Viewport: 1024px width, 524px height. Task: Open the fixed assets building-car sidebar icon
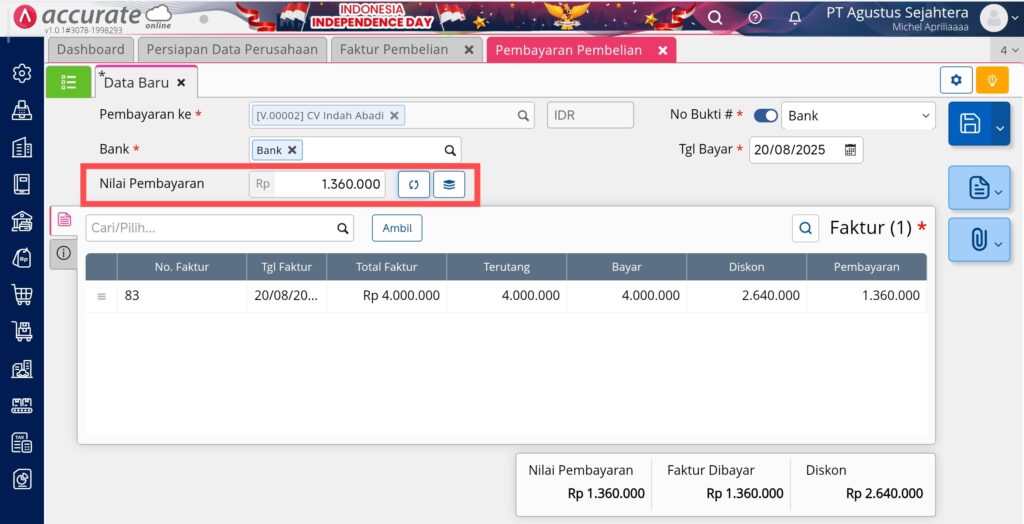(x=22, y=369)
